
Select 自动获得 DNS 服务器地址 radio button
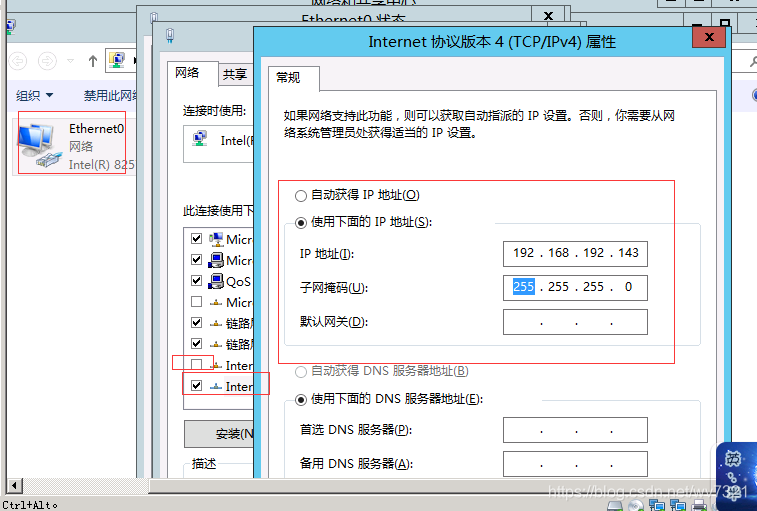[x=301, y=371]
